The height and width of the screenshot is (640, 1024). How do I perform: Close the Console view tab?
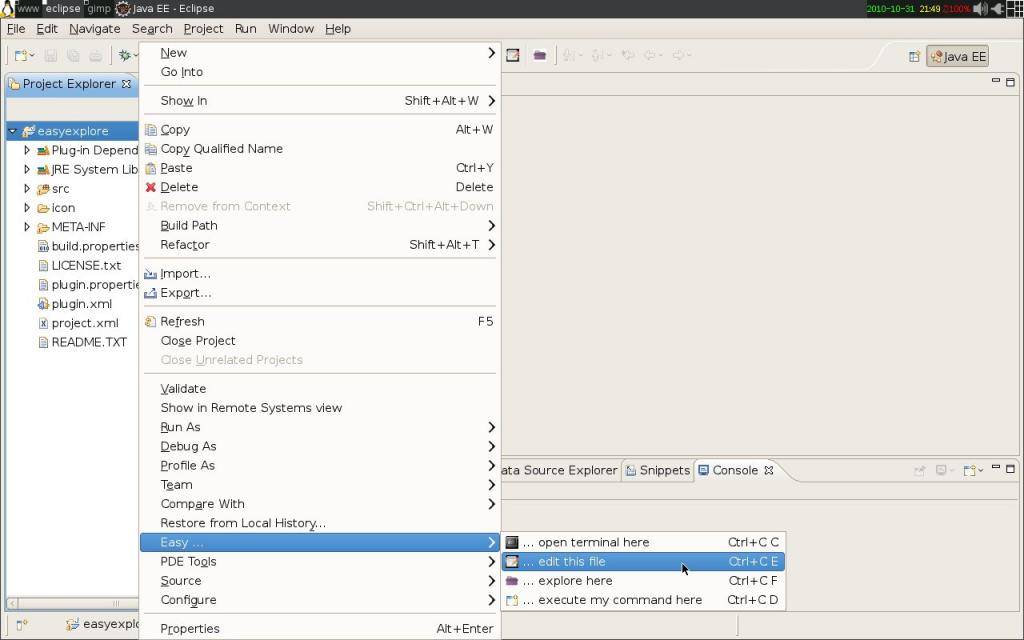[x=769, y=470]
